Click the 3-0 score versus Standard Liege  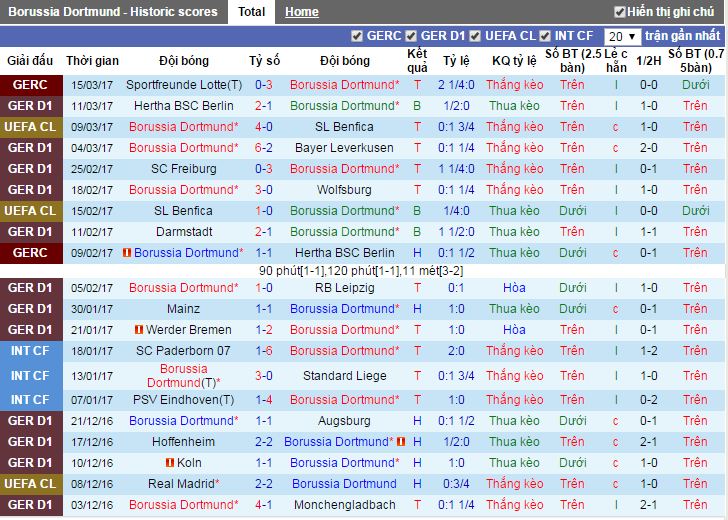[264, 376]
